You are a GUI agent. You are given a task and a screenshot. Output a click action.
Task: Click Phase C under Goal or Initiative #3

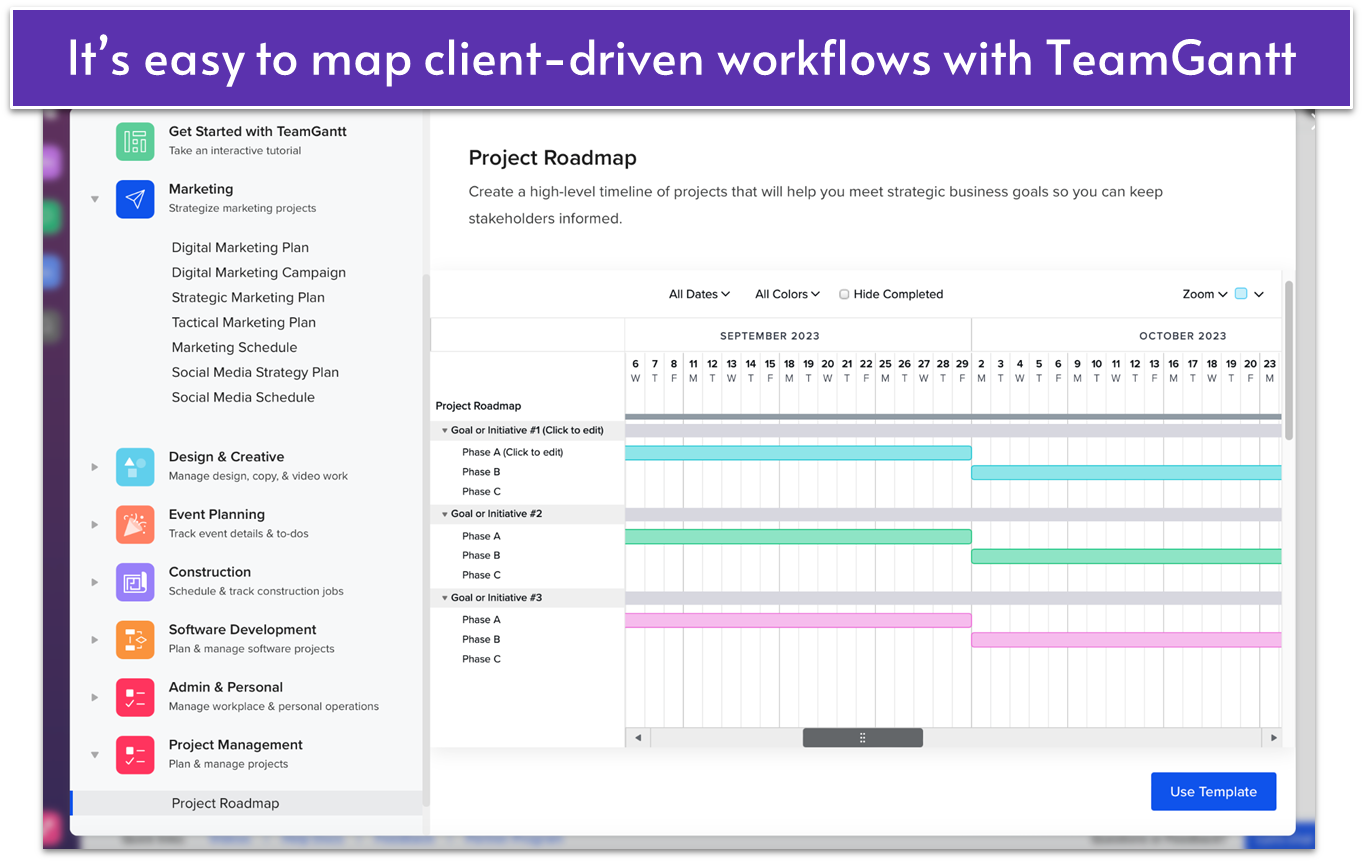pyautogui.click(x=481, y=660)
